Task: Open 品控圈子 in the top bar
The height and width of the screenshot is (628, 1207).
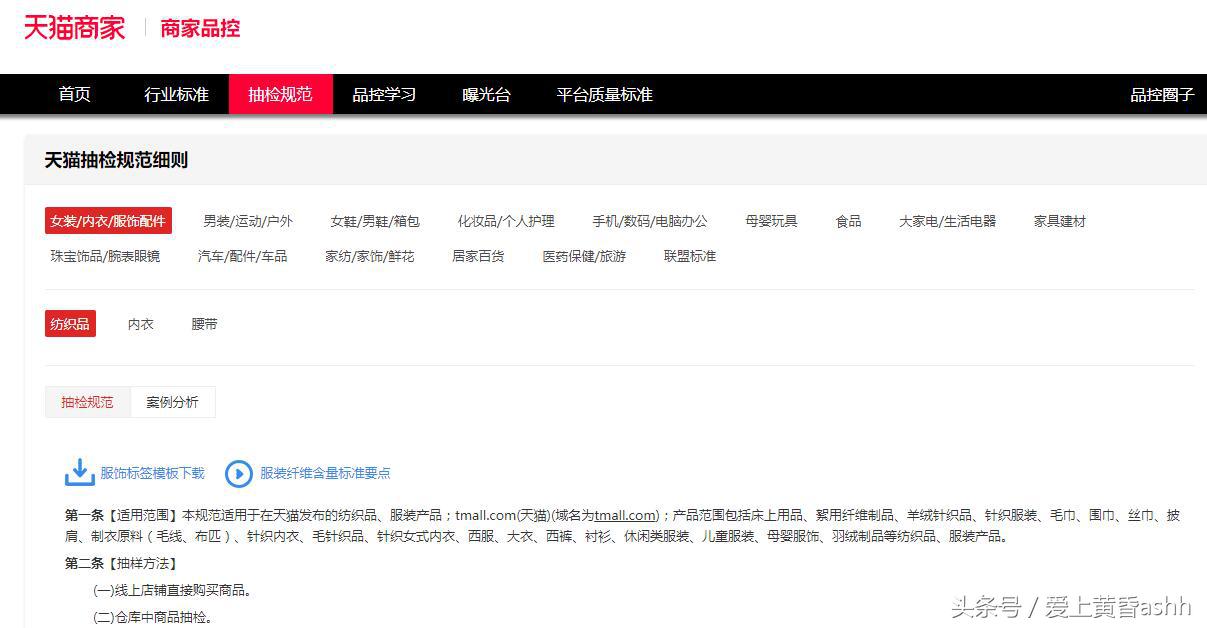Action: coord(1162,94)
